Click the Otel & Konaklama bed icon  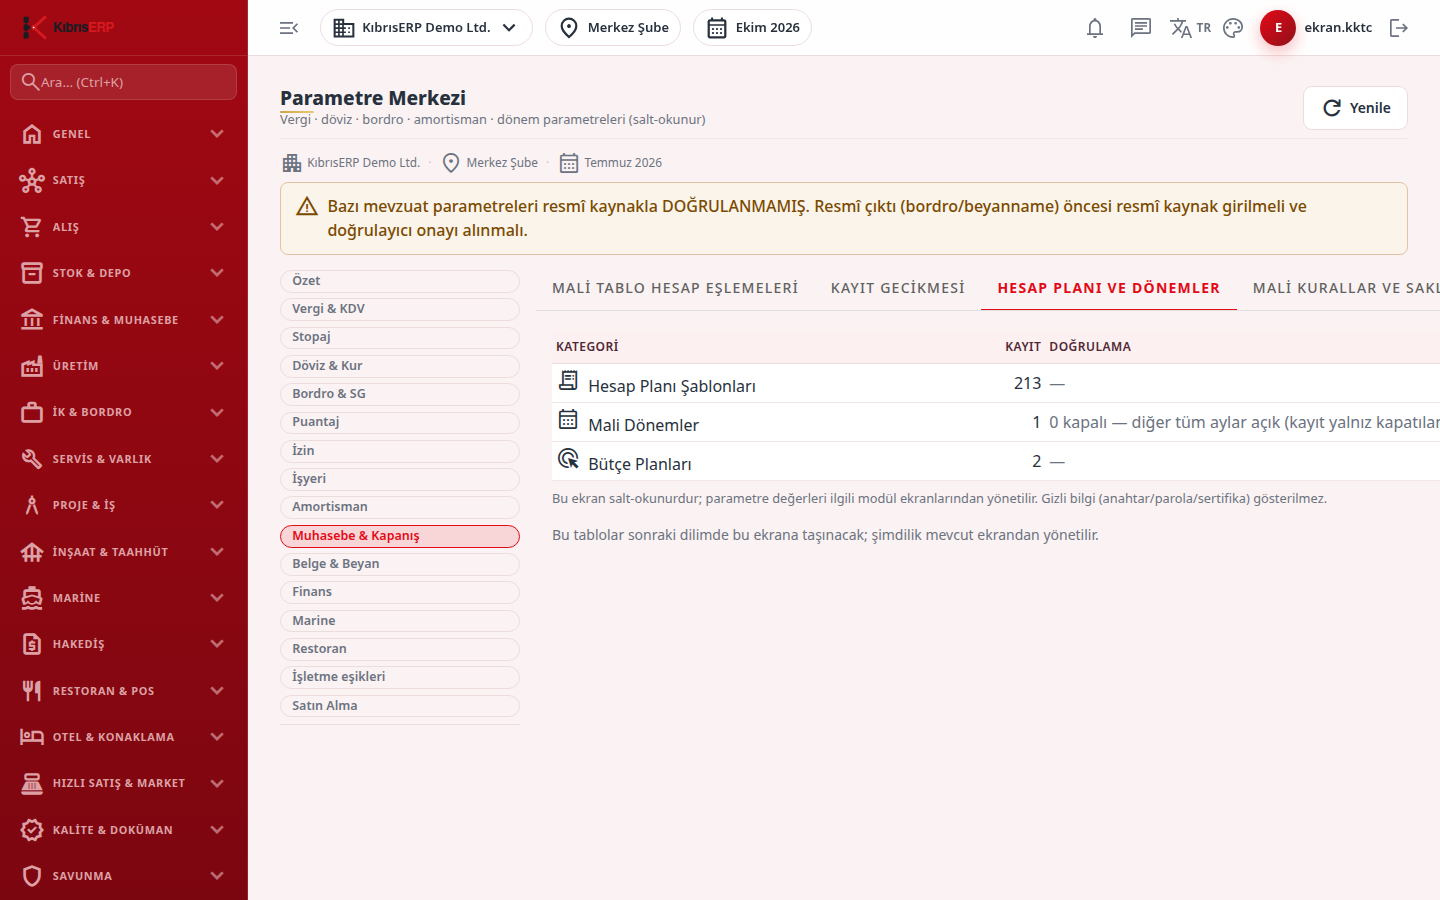pos(32,737)
